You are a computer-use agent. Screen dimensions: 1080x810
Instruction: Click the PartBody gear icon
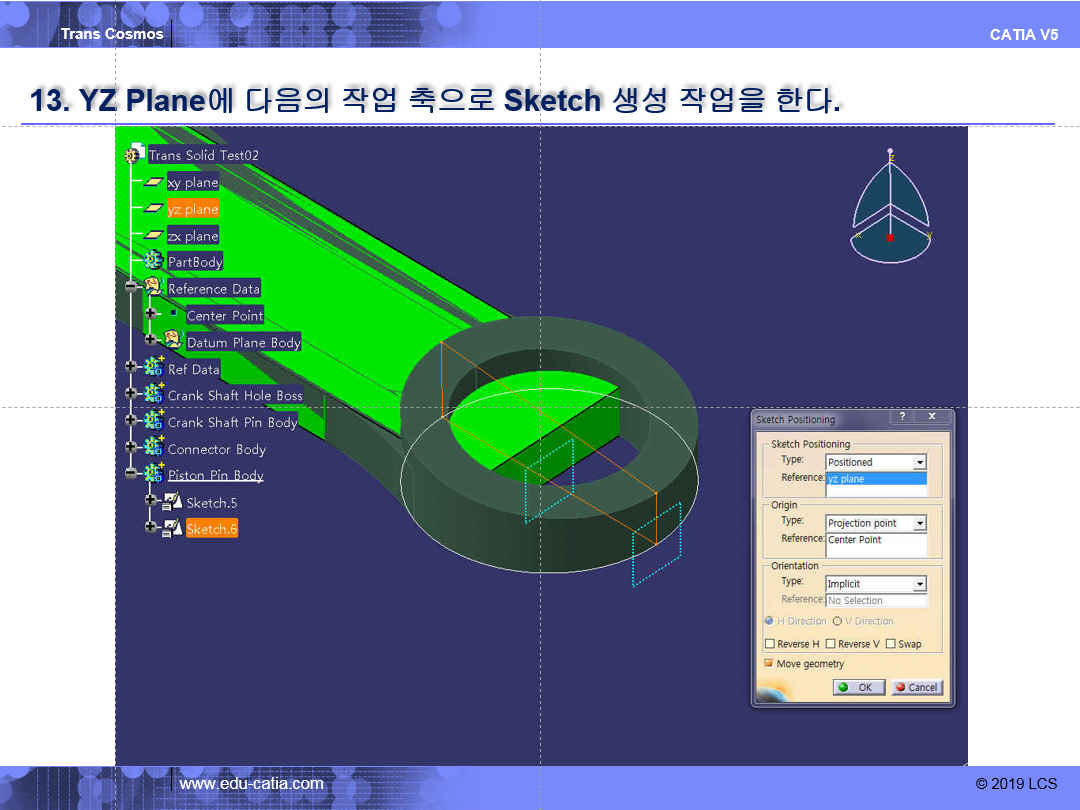[154, 261]
